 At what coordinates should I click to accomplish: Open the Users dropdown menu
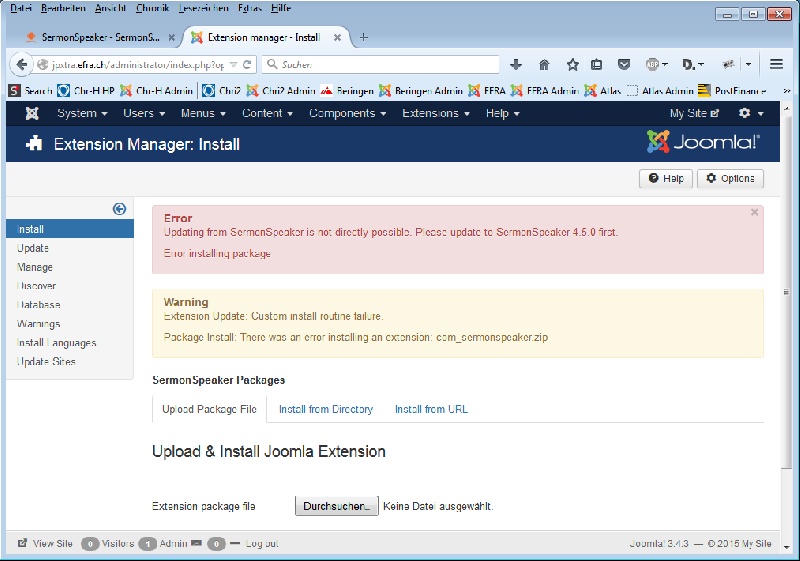coord(144,113)
